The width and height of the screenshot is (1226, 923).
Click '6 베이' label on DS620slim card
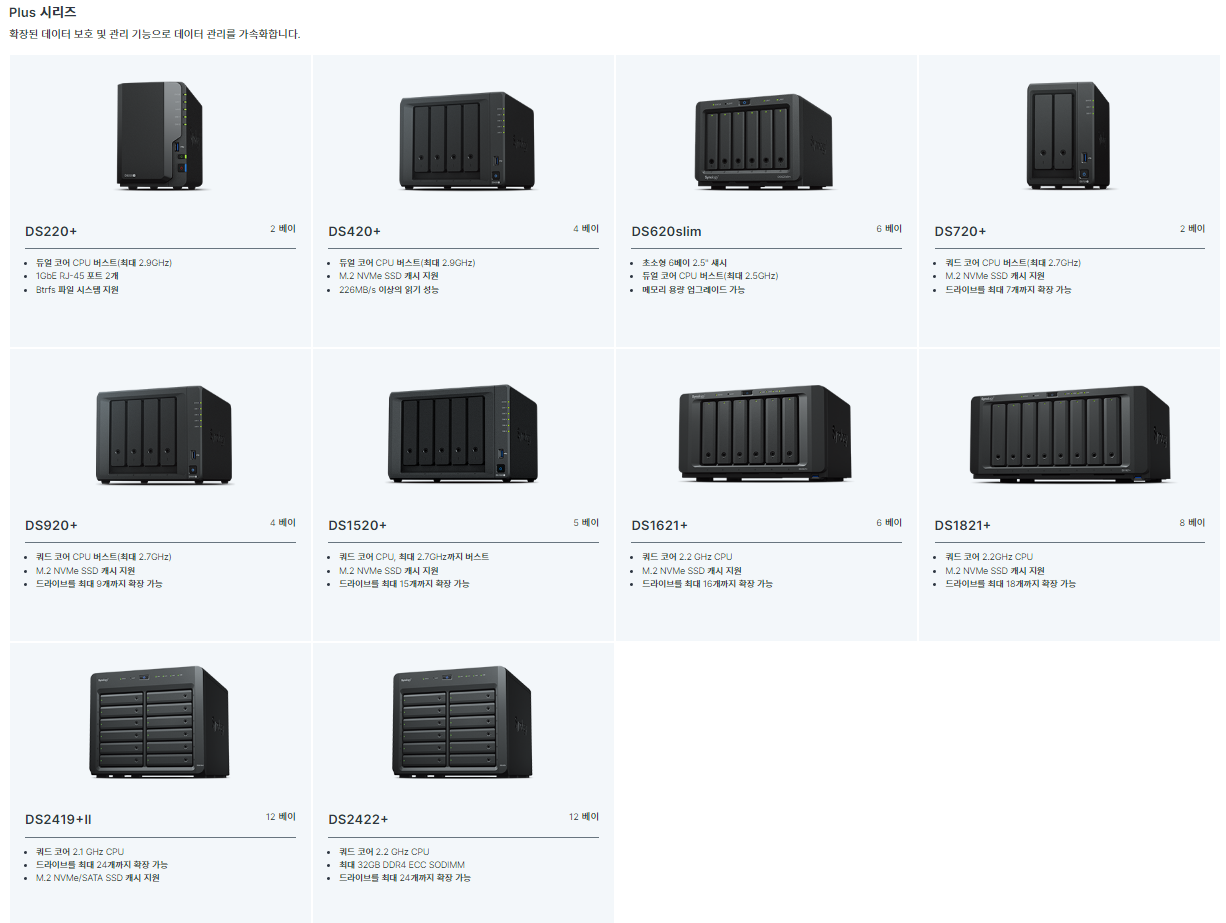tap(889, 229)
